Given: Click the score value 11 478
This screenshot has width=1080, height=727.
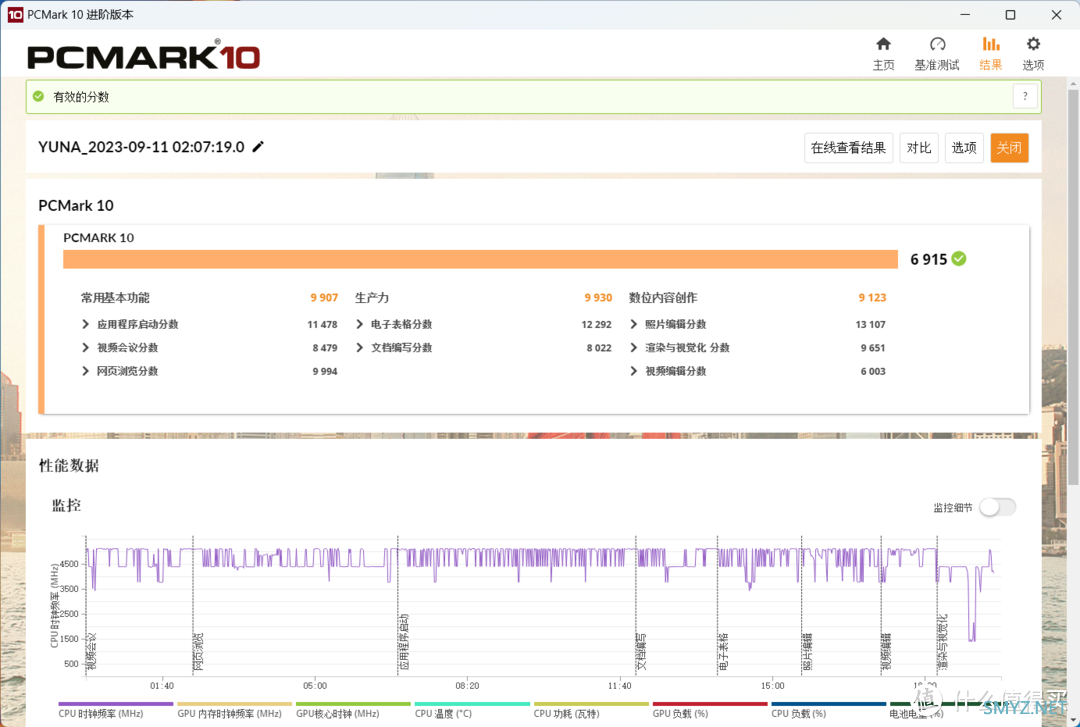Looking at the screenshot, I should click(322, 325).
